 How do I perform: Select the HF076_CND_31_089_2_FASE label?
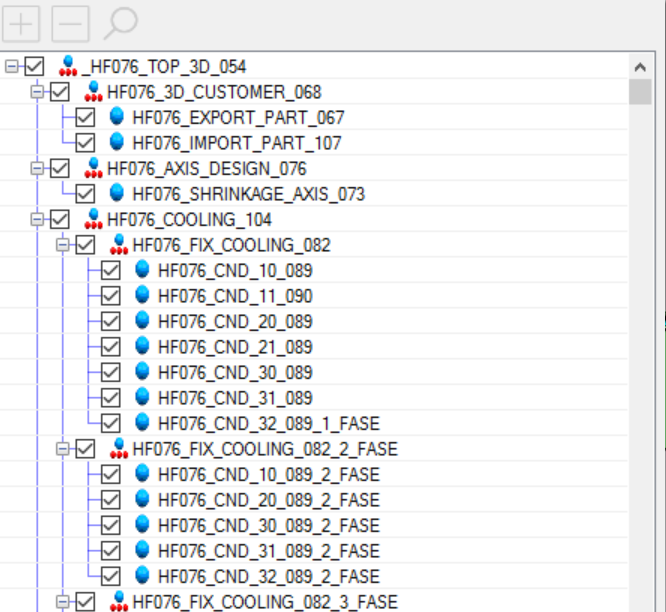tap(269, 551)
